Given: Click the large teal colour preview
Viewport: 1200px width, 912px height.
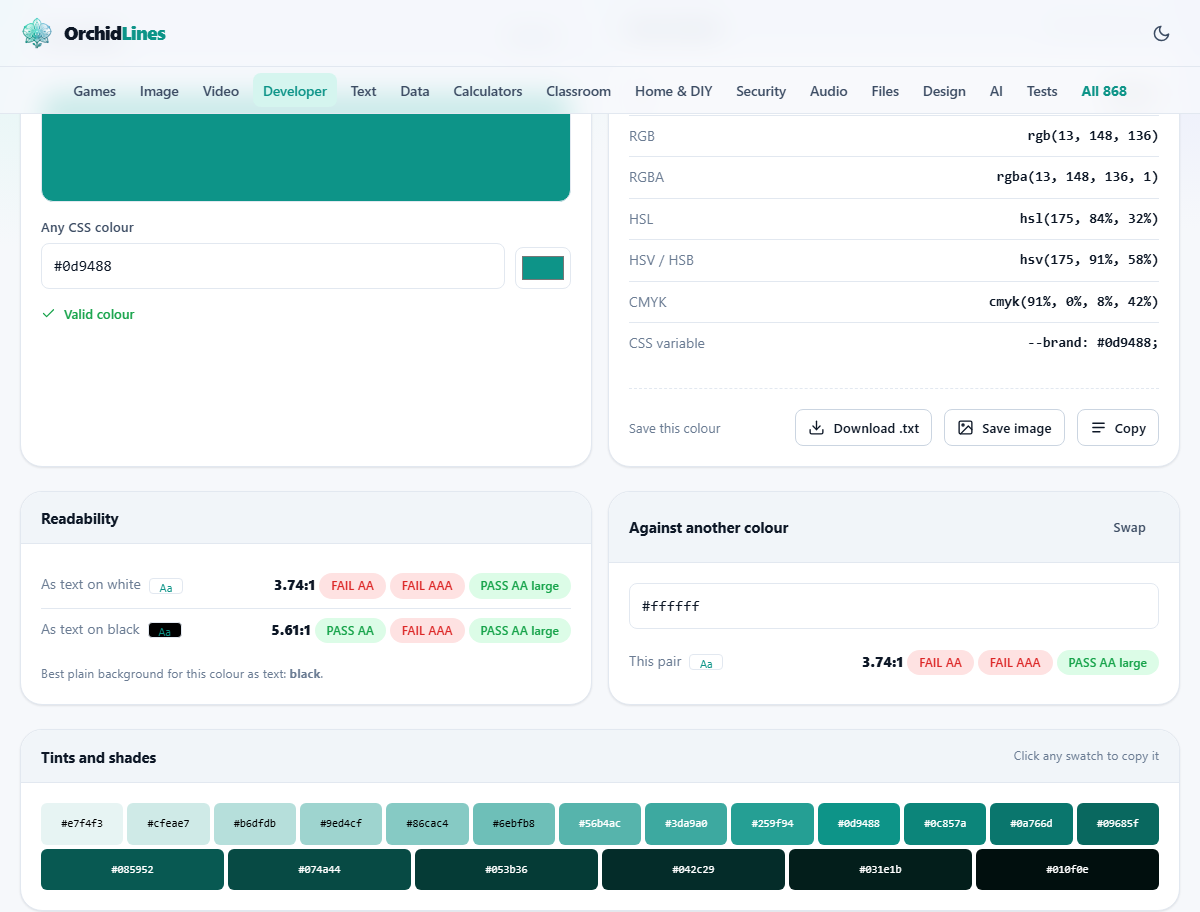Looking at the screenshot, I should [306, 157].
